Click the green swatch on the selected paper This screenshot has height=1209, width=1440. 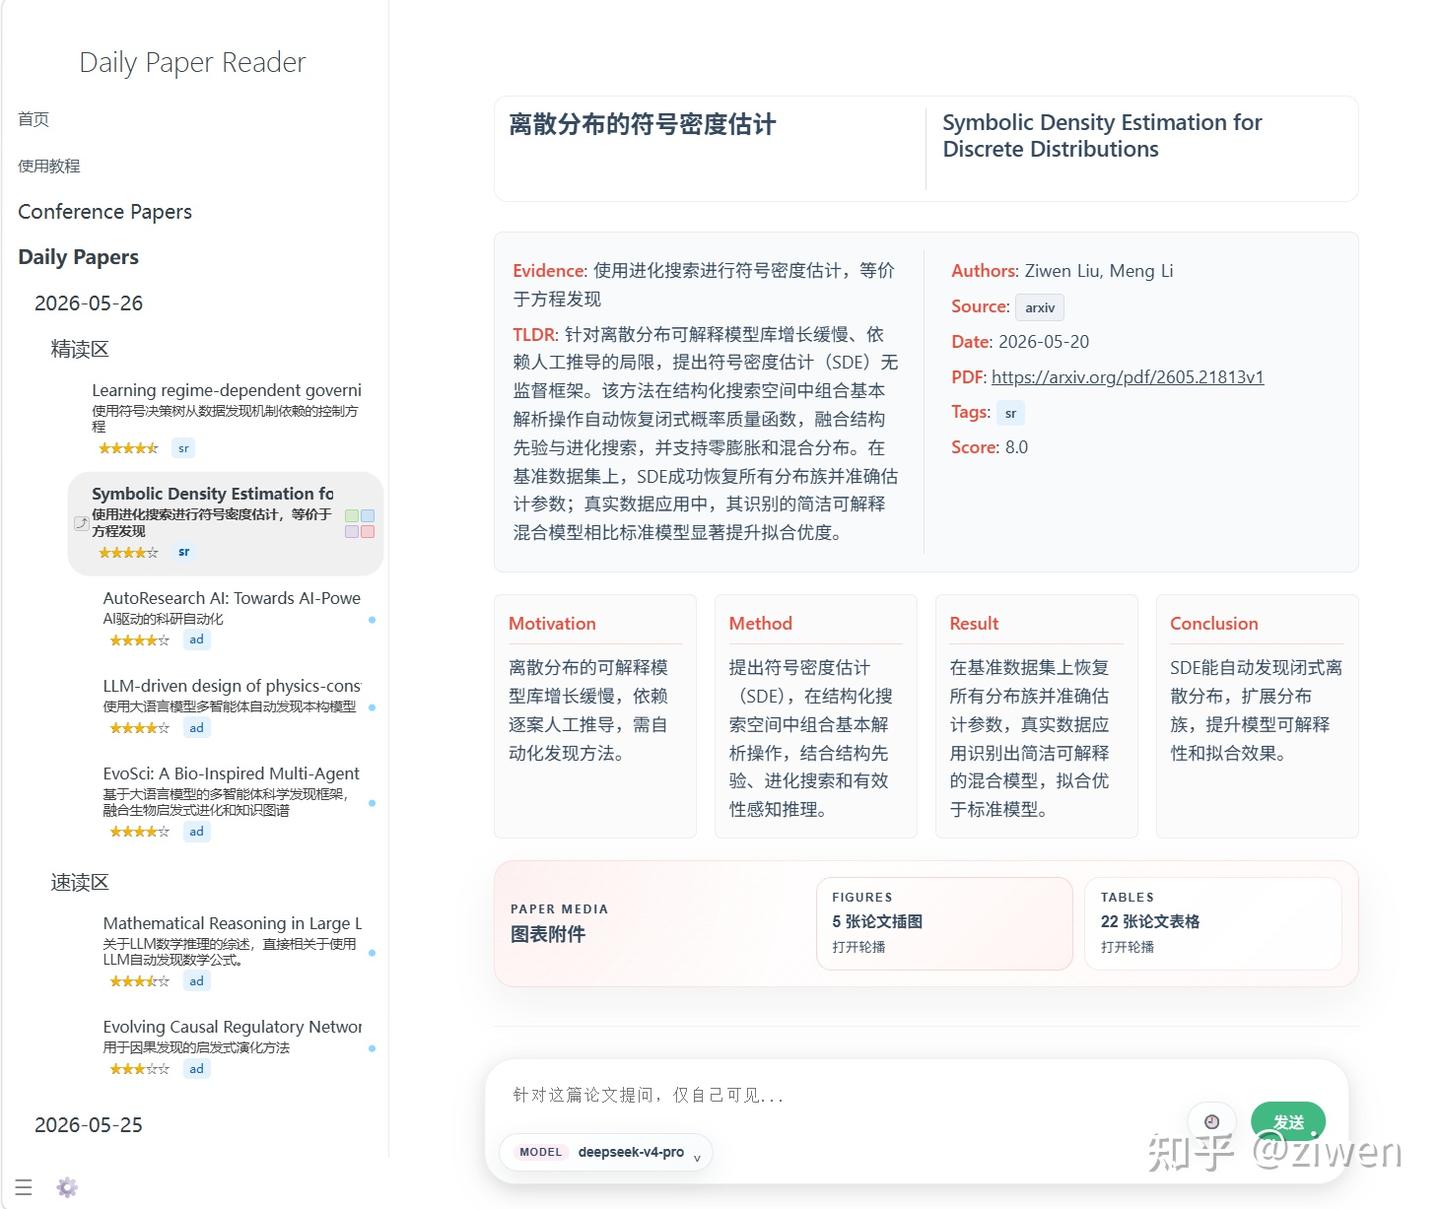click(352, 516)
